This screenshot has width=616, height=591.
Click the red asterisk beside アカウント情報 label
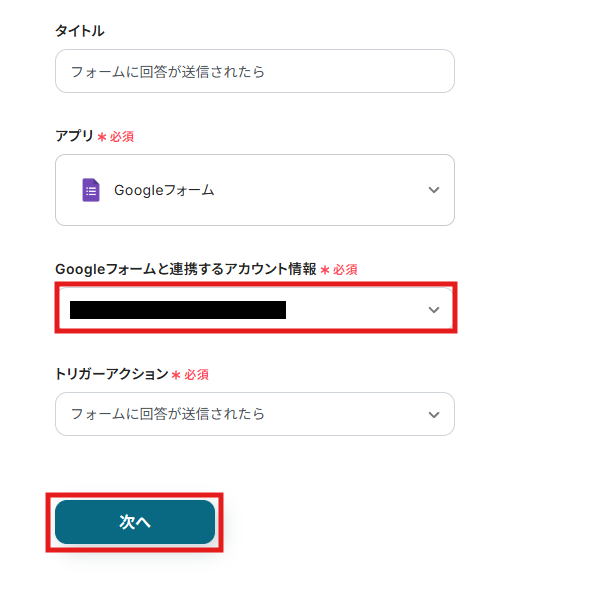pyautogui.click(x=325, y=270)
